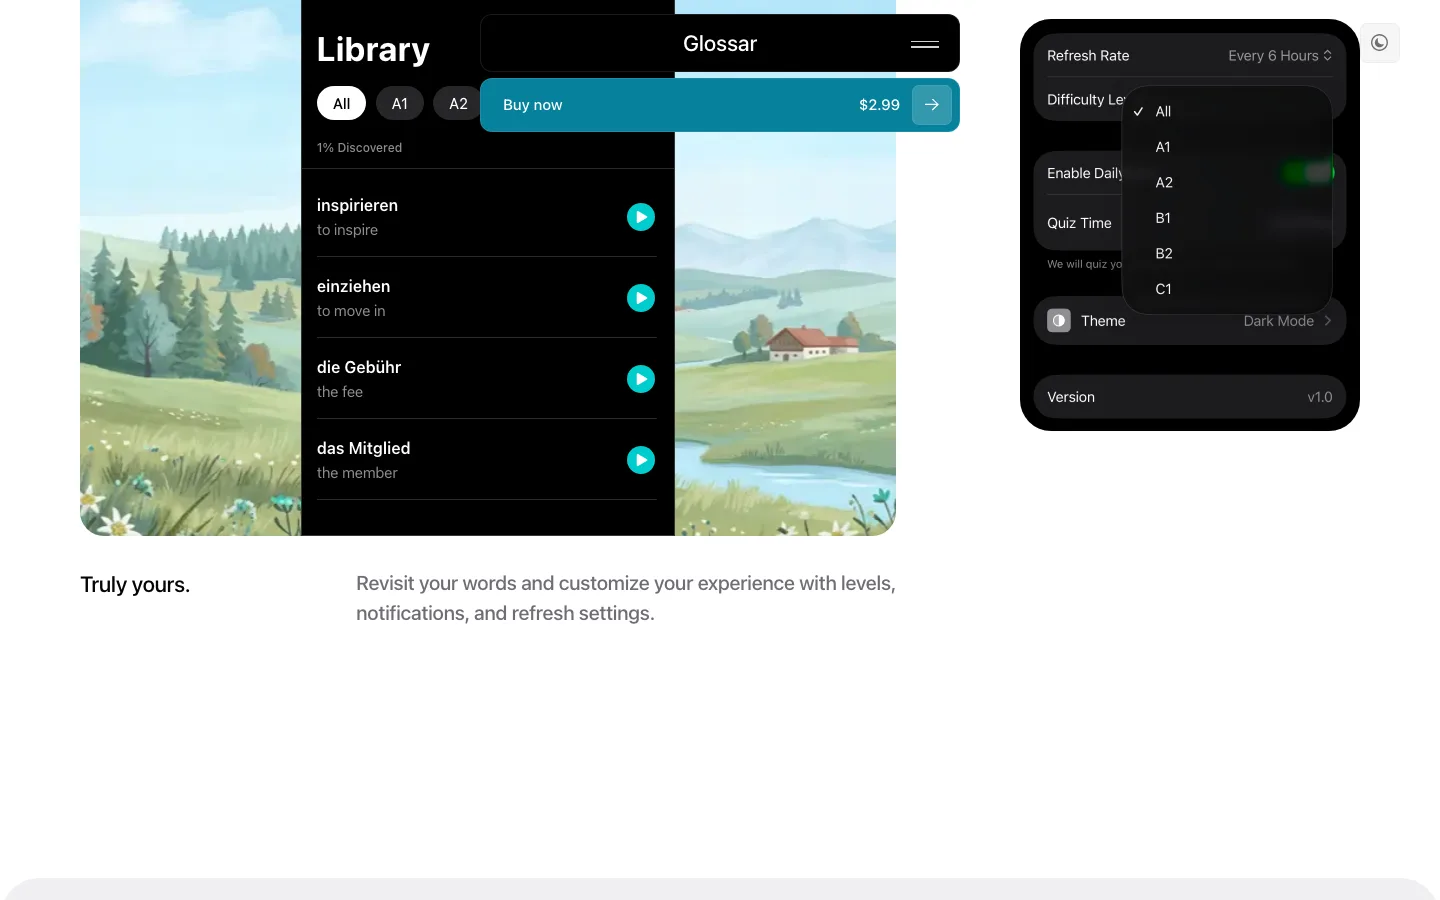Click the translation 'the fee'
This screenshot has width=1440, height=900.
click(340, 392)
